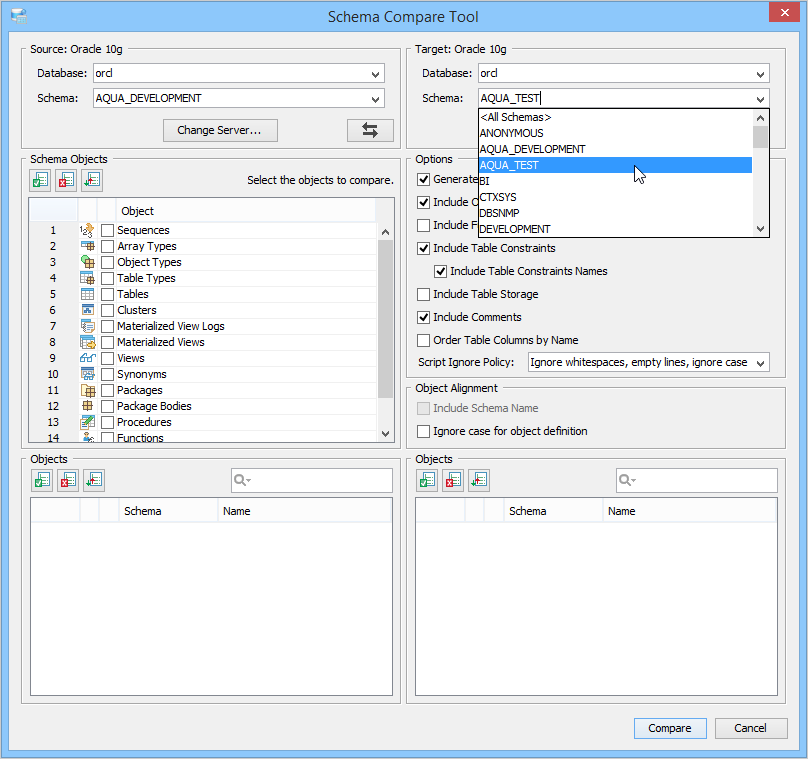The width and height of the screenshot is (808, 759).
Task: Click the Schema column header in right Objects
Action: tap(552, 511)
